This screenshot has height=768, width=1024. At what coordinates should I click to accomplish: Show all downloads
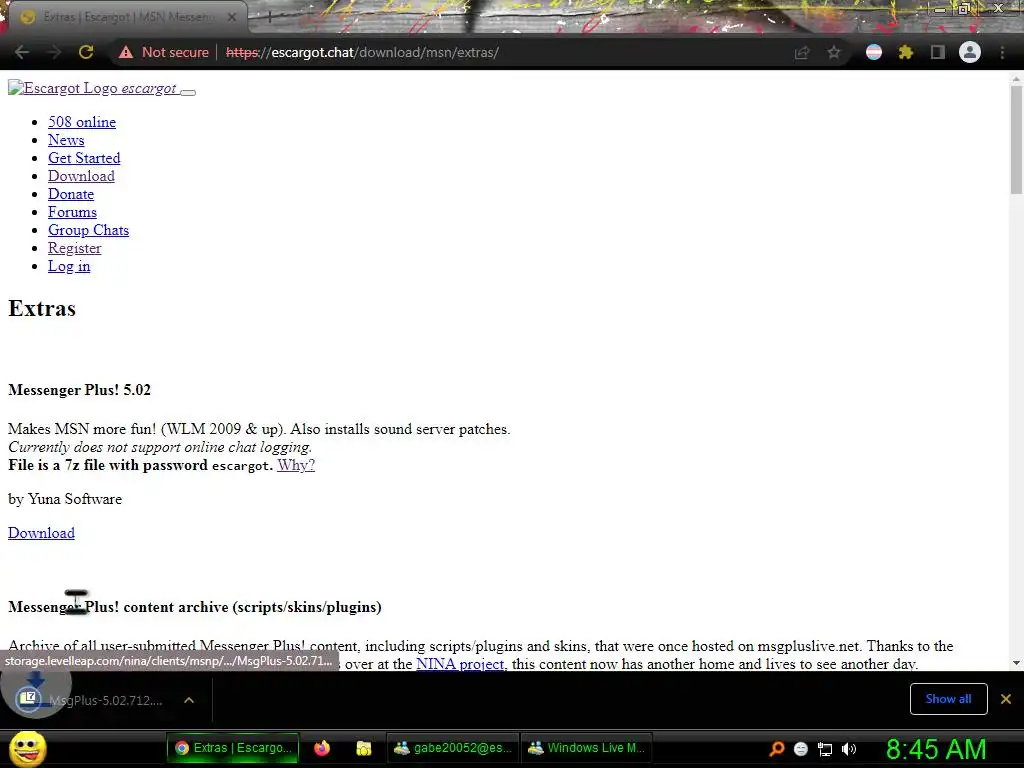click(948, 699)
